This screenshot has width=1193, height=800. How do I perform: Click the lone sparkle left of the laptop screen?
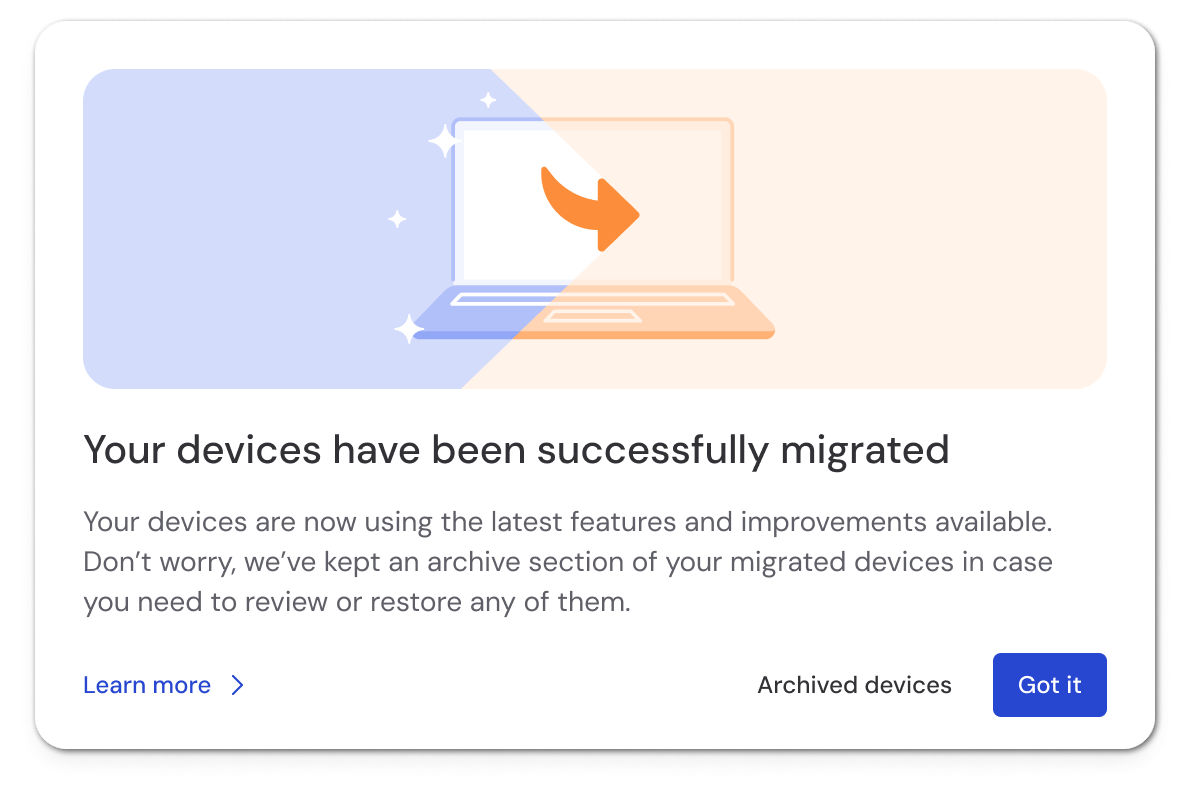[x=397, y=219]
